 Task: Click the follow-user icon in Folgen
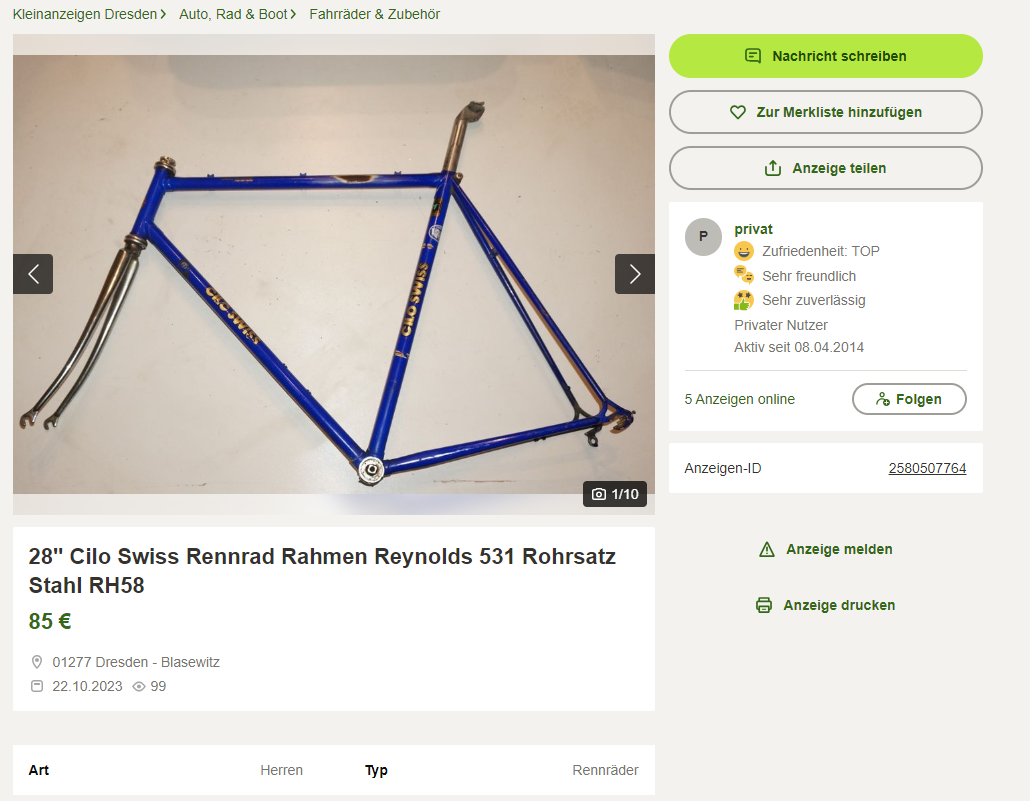[883, 399]
